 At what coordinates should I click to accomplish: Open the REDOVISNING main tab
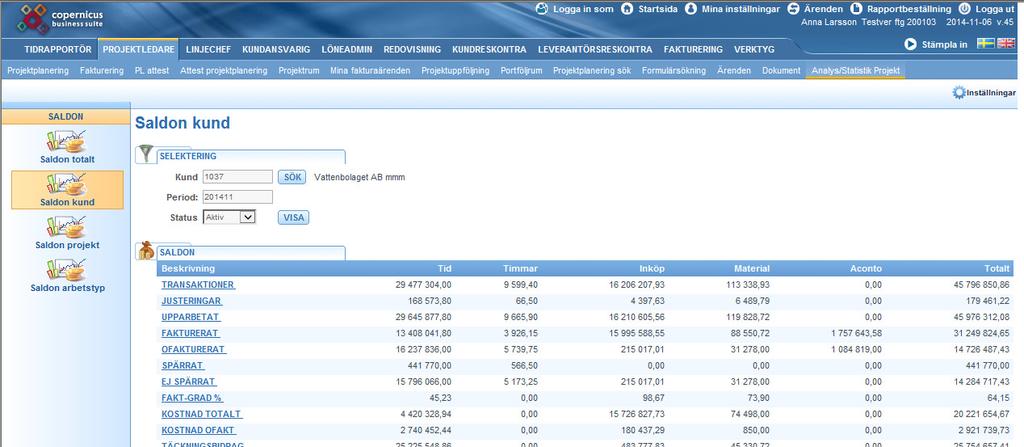(x=412, y=50)
